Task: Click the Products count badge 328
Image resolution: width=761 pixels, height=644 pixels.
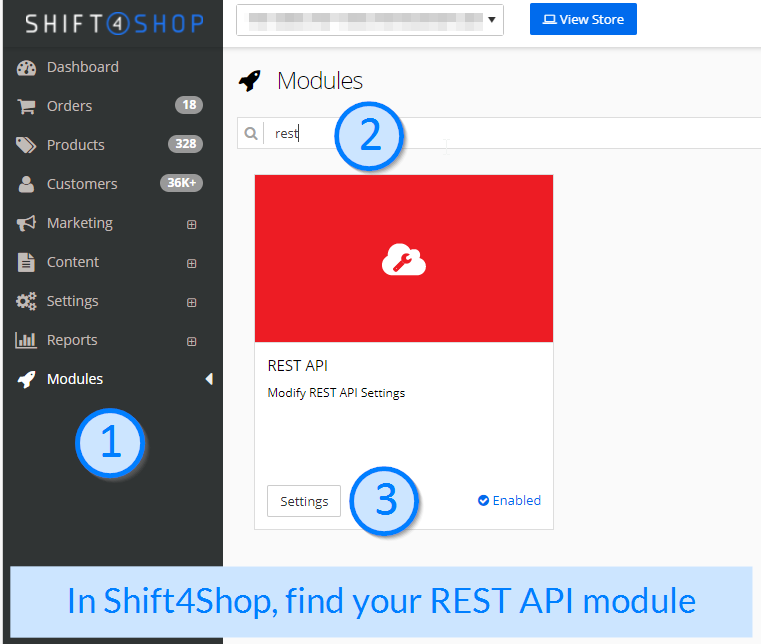Action: [185, 144]
